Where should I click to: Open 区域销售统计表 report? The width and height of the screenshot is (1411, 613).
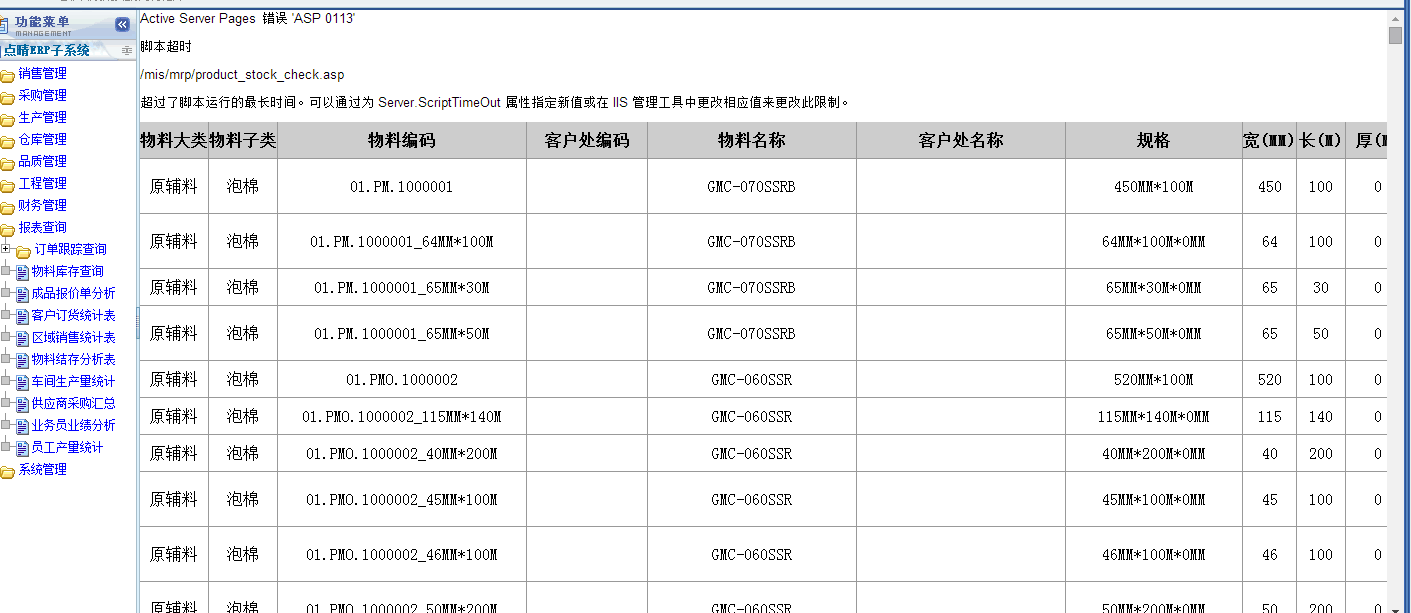click(x=73, y=337)
